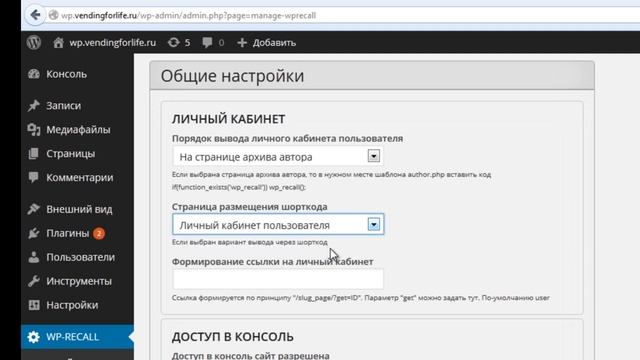Click label 'Порядок вывода личного кабинета пользователя'
This screenshot has height=360, width=640.
(x=287, y=138)
